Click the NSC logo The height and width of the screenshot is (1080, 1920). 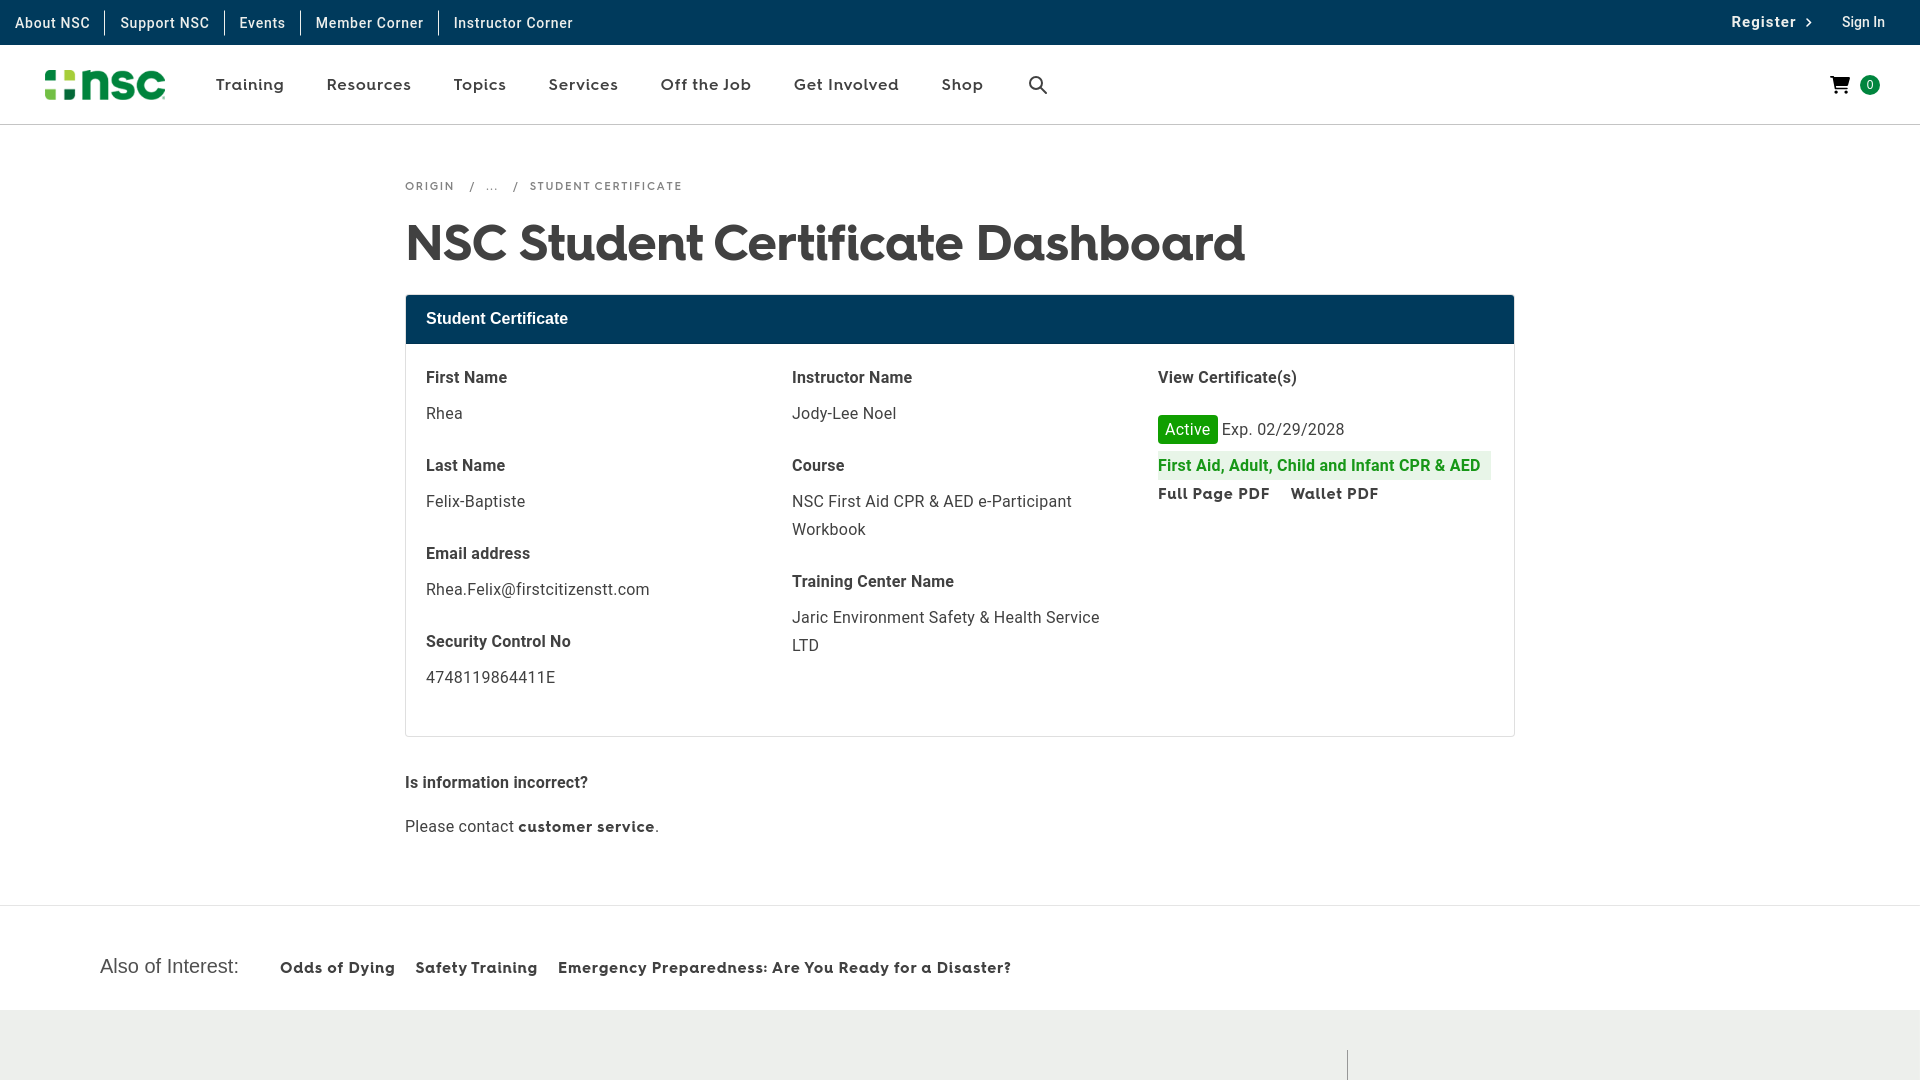tap(105, 85)
